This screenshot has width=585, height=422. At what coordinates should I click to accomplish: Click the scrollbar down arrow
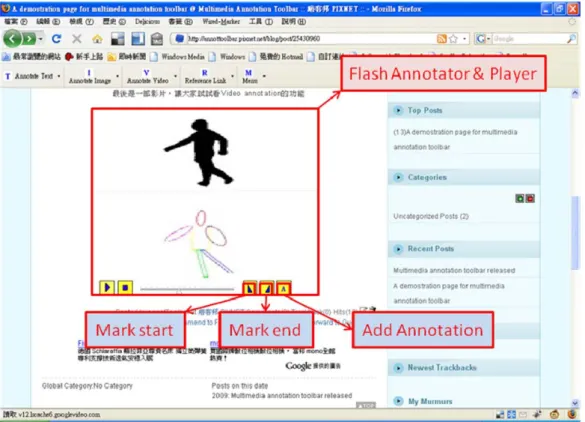coord(575,403)
